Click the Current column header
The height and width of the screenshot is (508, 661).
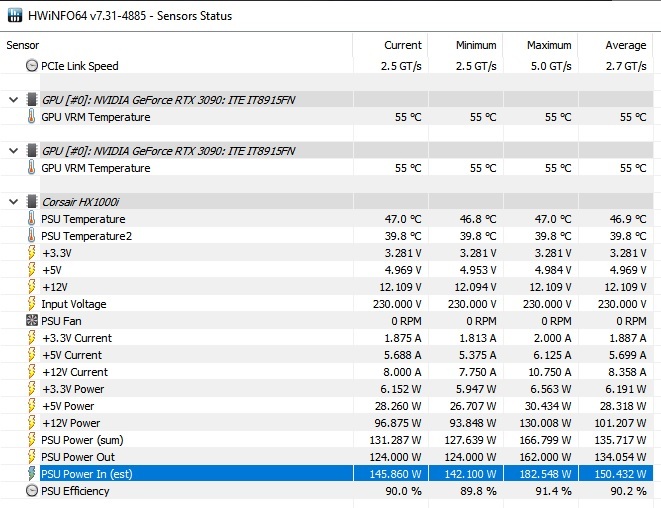(403, 45)
